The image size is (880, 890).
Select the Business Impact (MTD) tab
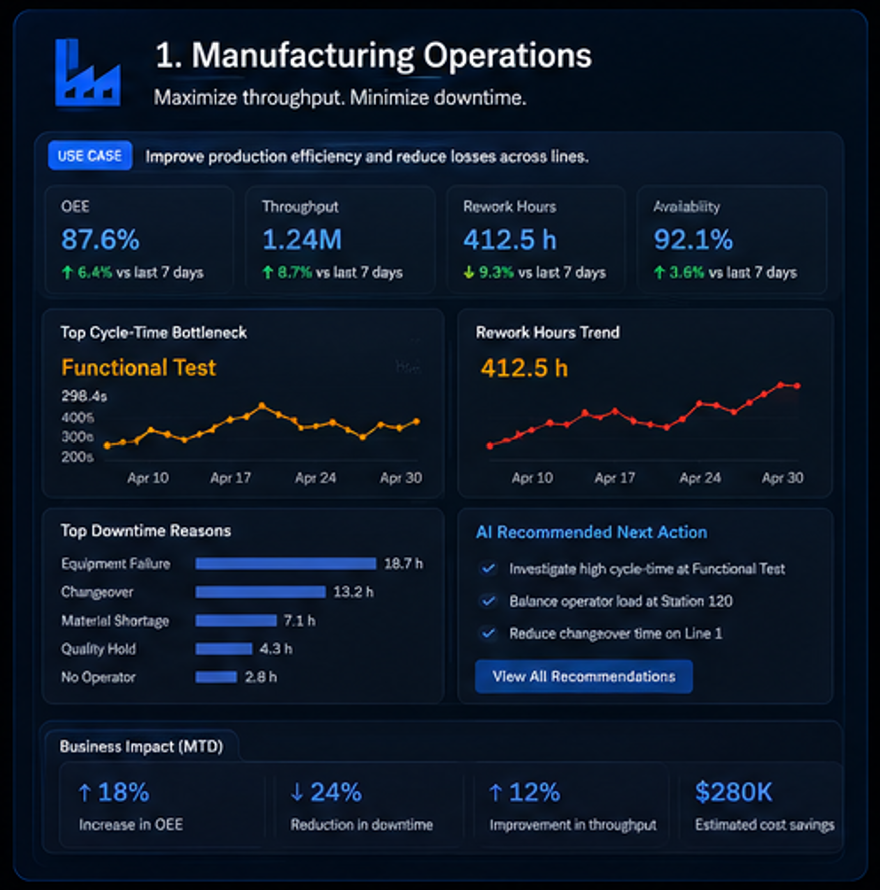pos(141,746)
